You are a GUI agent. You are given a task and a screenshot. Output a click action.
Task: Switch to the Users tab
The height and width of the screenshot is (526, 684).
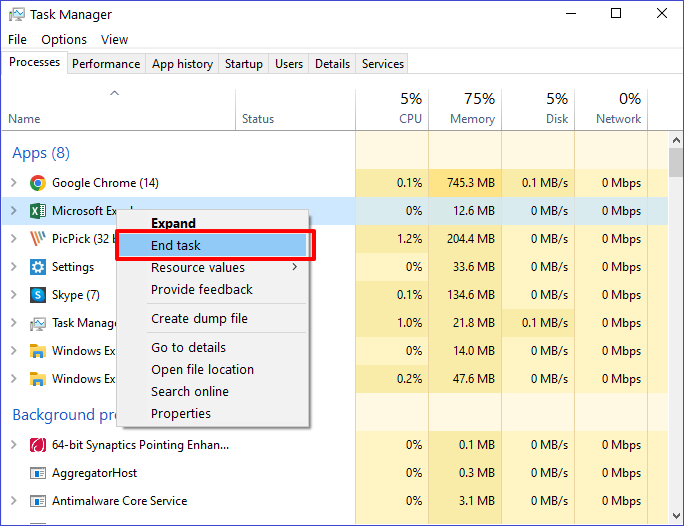(289, 64)
